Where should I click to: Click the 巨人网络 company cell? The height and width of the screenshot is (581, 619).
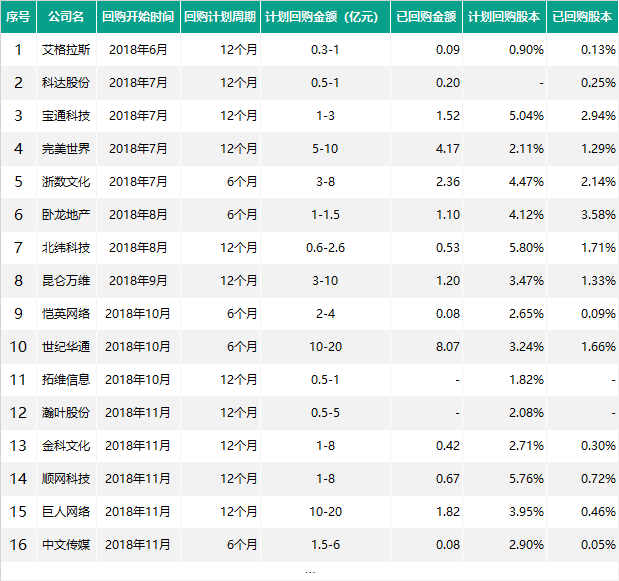(66, 512)
